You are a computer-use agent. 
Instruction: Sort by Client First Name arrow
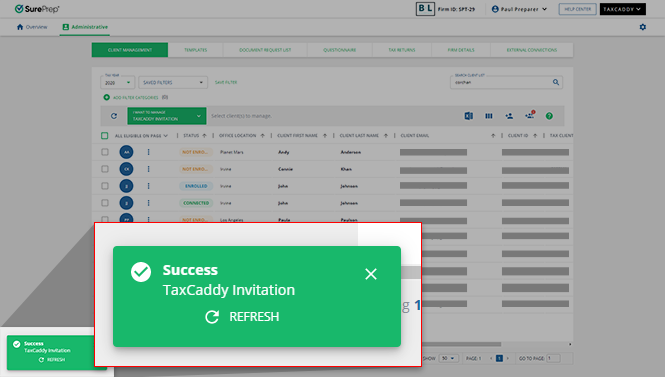[x=325, y=136]
